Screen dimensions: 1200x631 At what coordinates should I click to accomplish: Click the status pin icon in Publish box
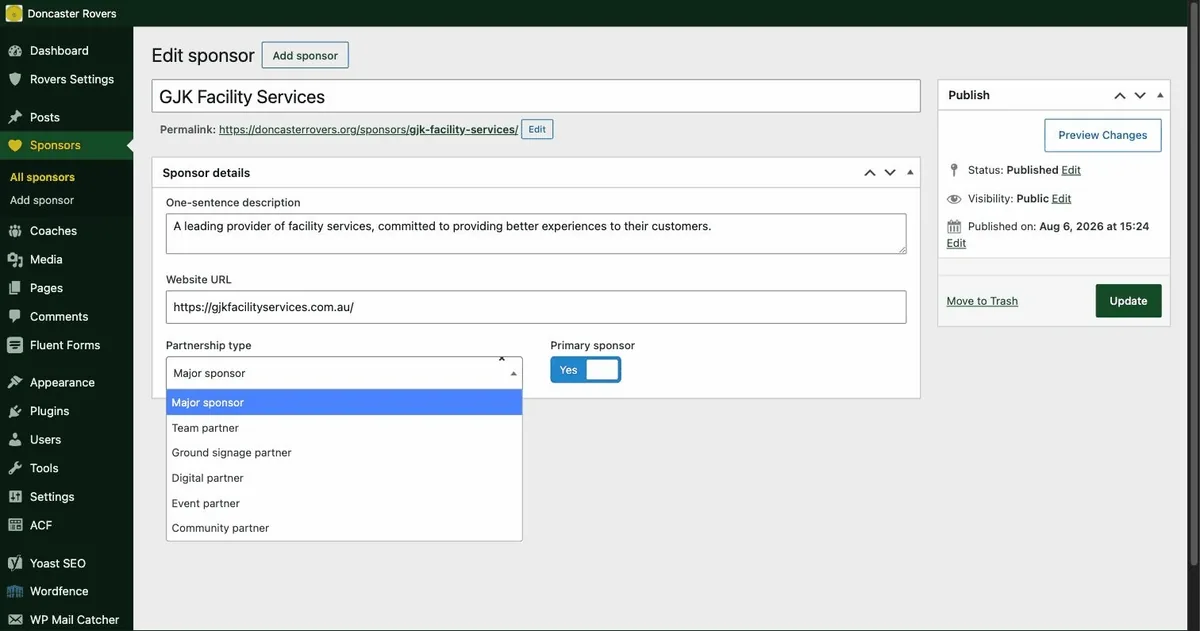[x=954, y=170]
